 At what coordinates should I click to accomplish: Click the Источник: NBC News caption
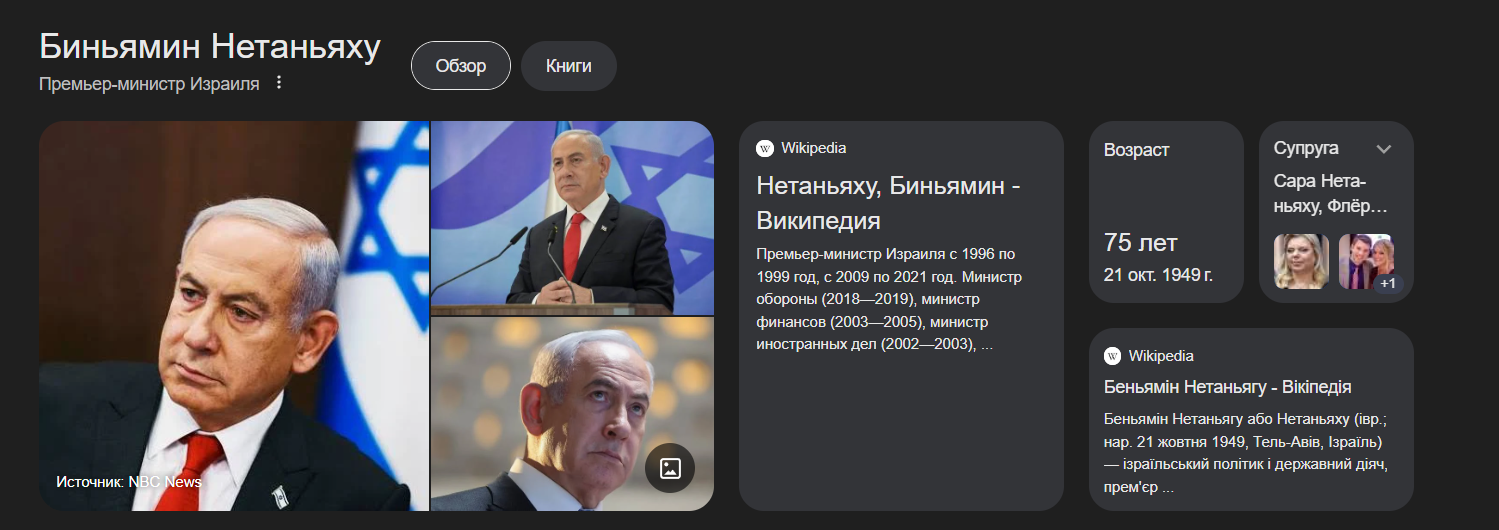pyautogui.click(x=129, y=482)
